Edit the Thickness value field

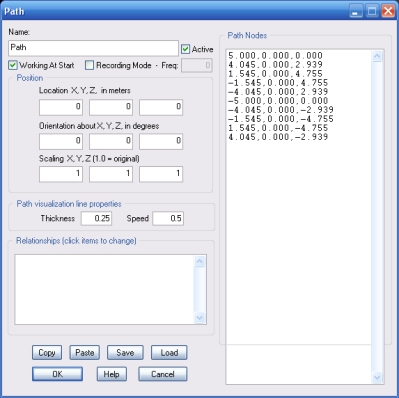click(96, 219)
